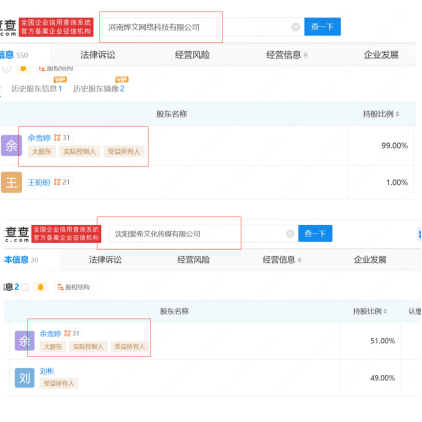This screenshot has width=422, height=422.
Task: Click the info icon next to 息 2
Action: [x=25, y=287]
